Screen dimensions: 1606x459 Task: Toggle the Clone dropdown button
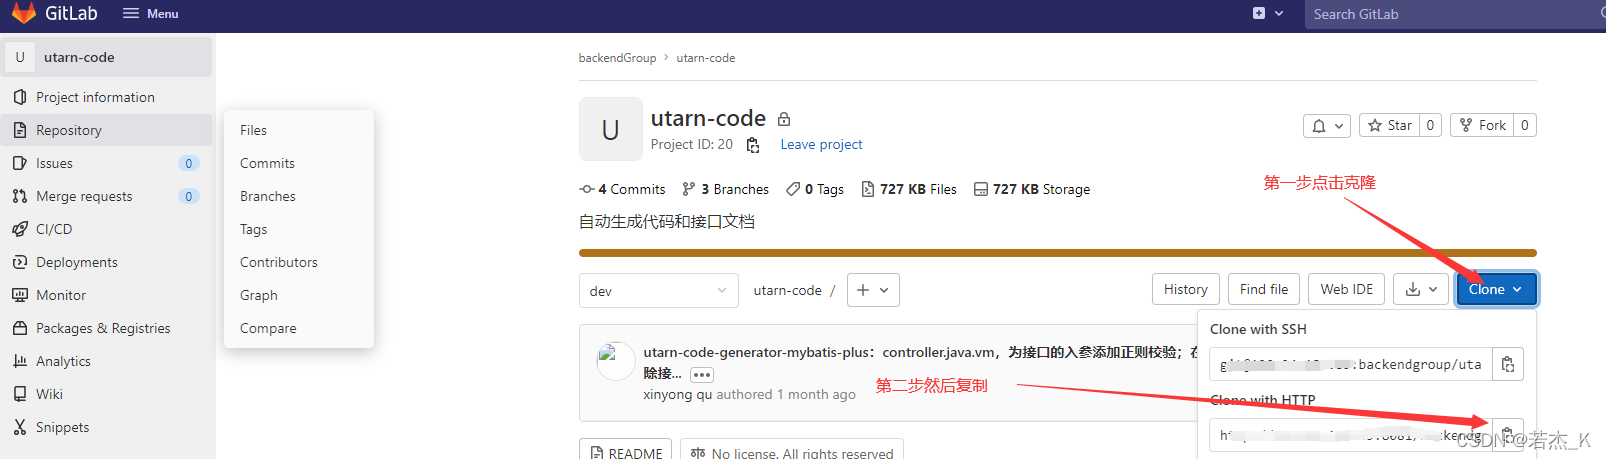tap(1496, 289)
